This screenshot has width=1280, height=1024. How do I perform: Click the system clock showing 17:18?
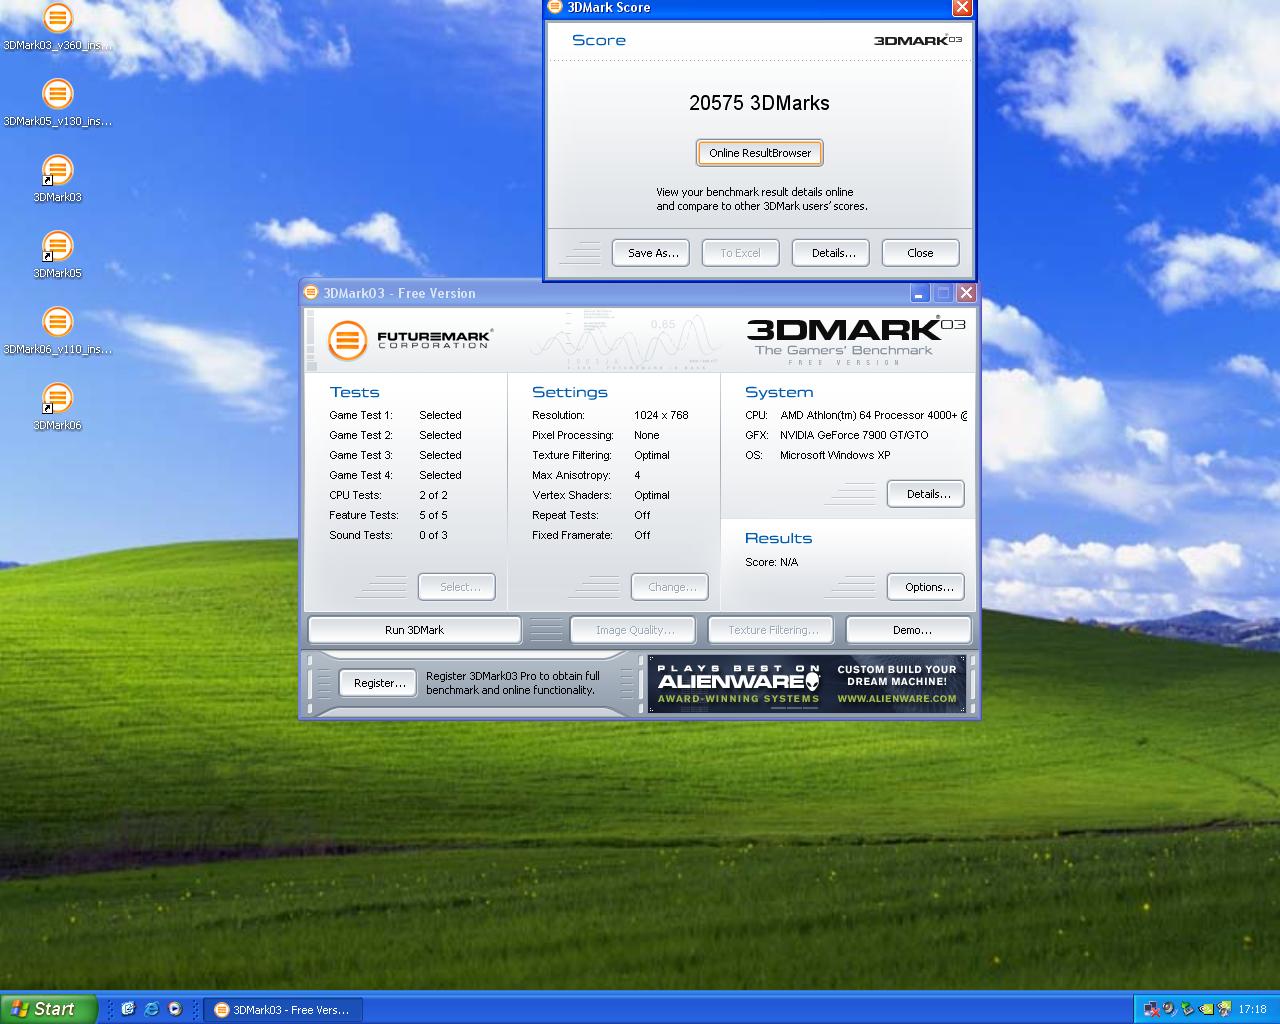coord(1253,1010)
